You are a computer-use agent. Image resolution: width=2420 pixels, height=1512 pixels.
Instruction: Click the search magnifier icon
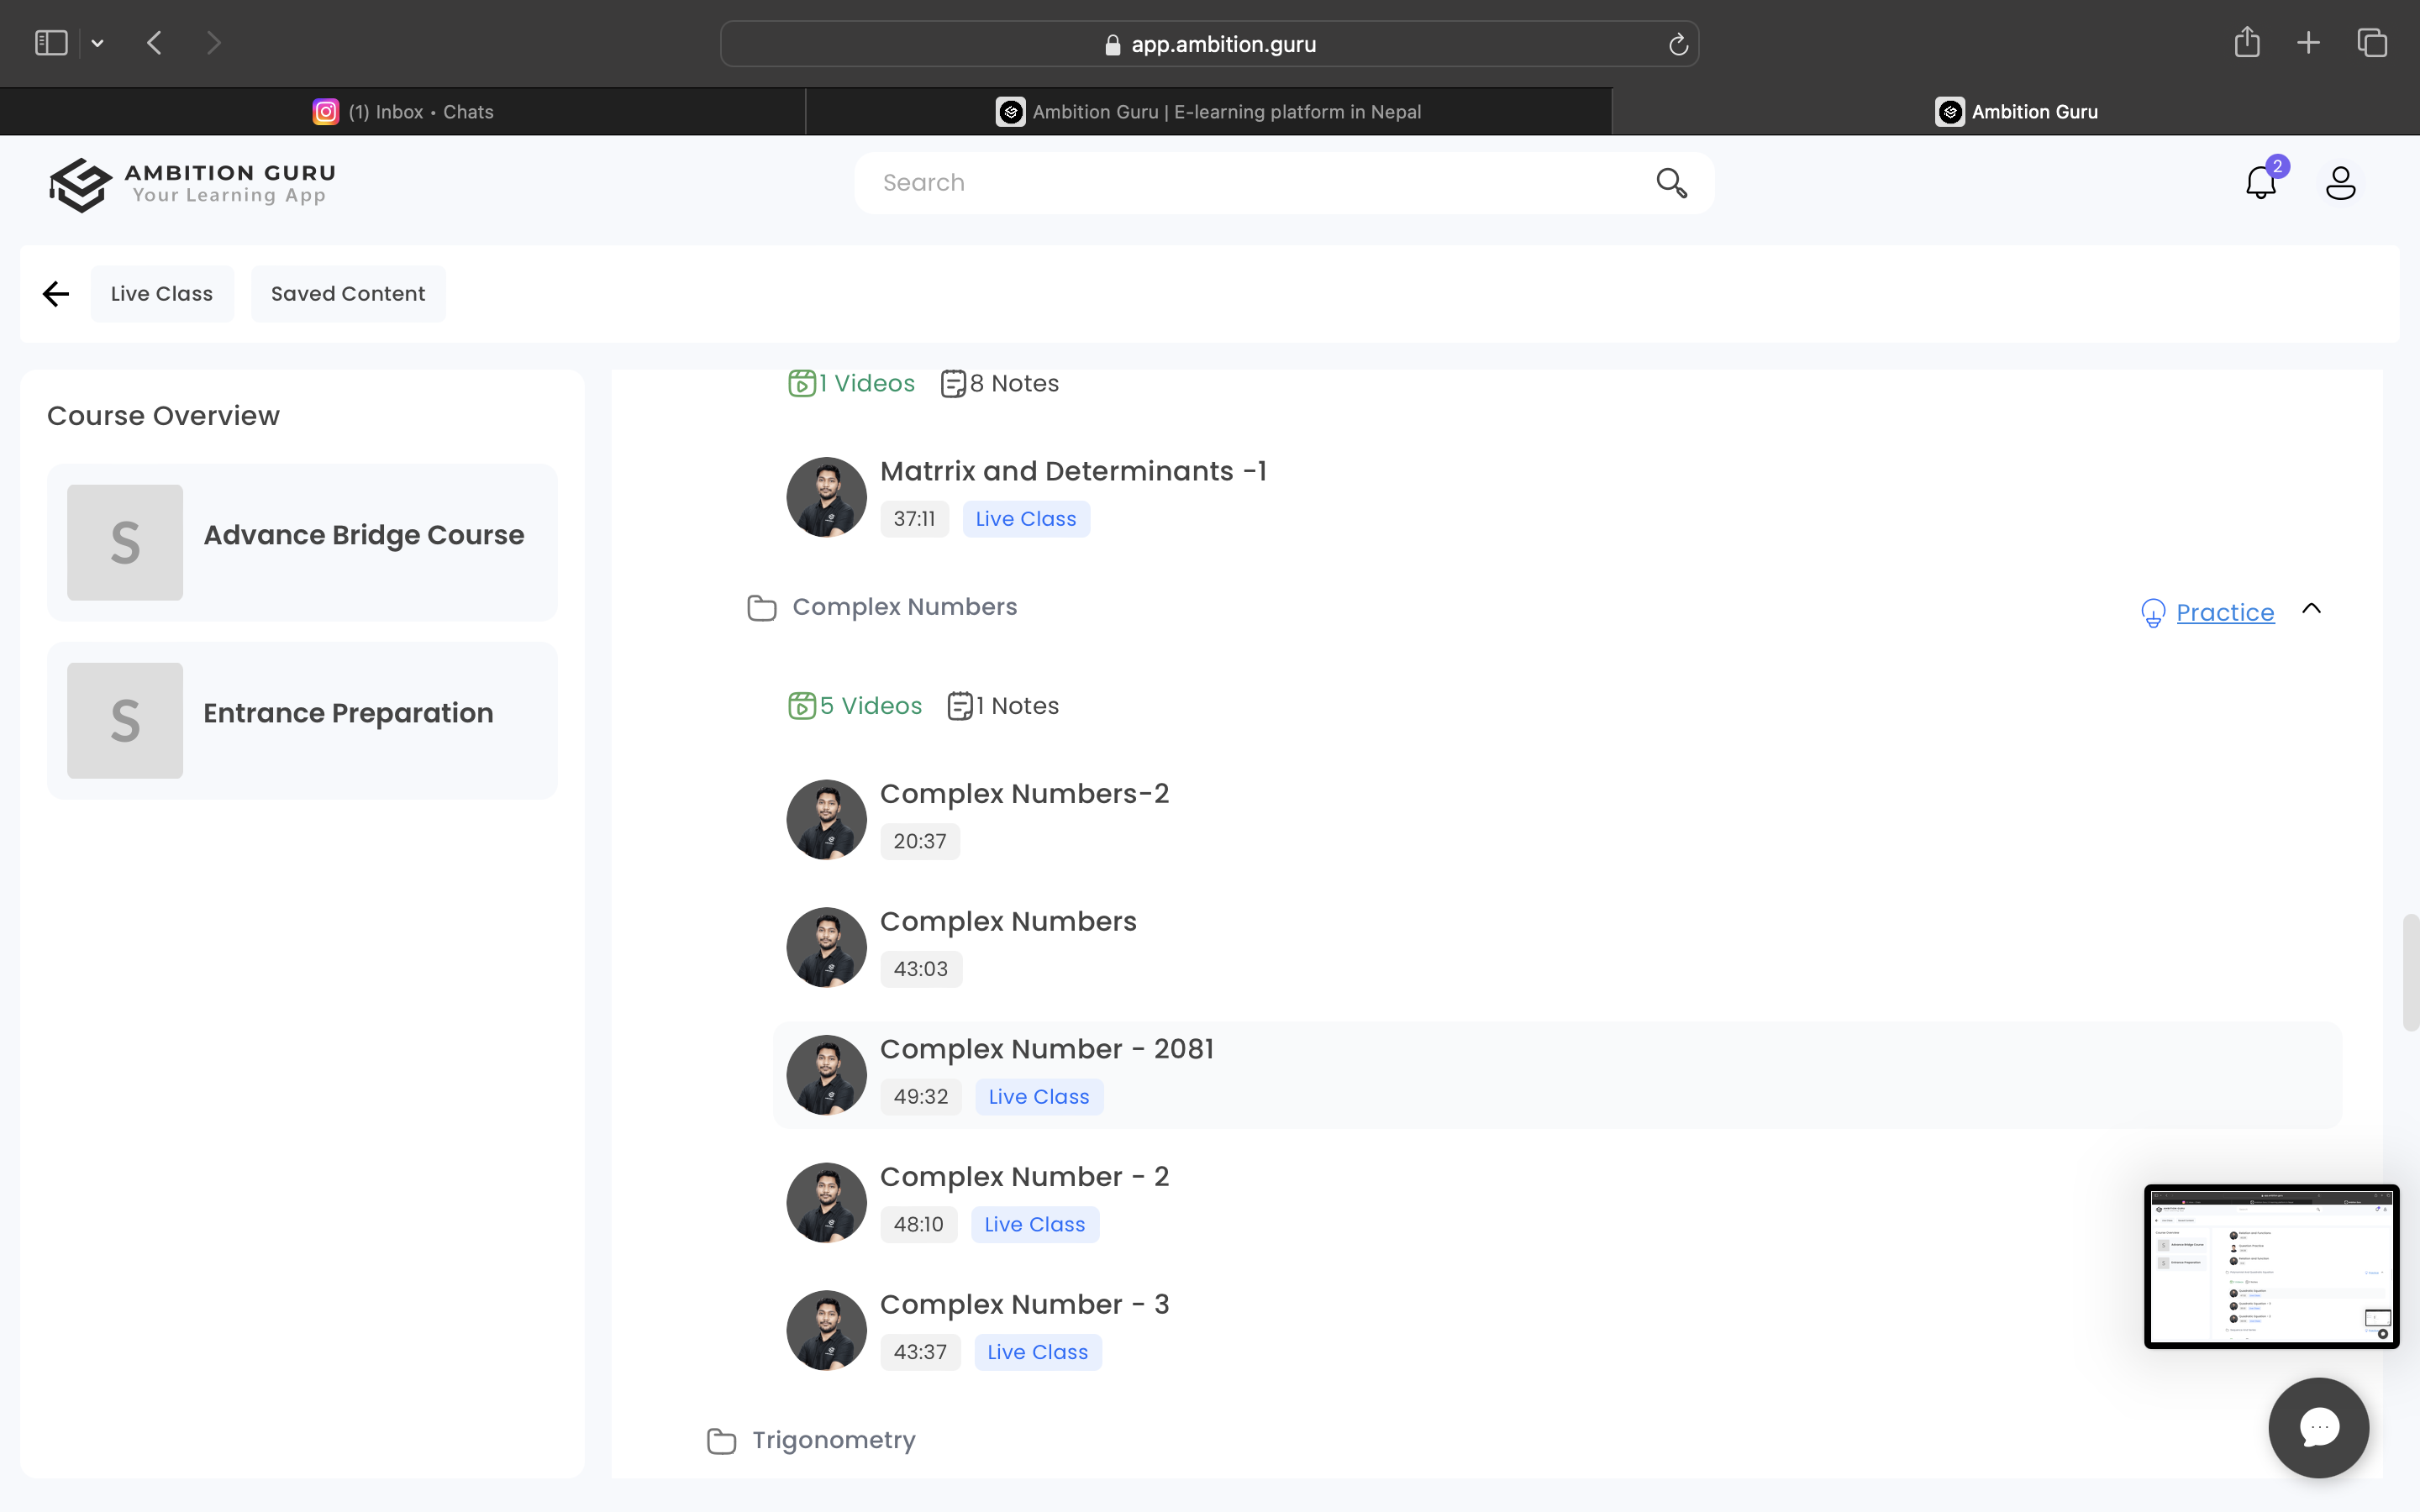1671,183
